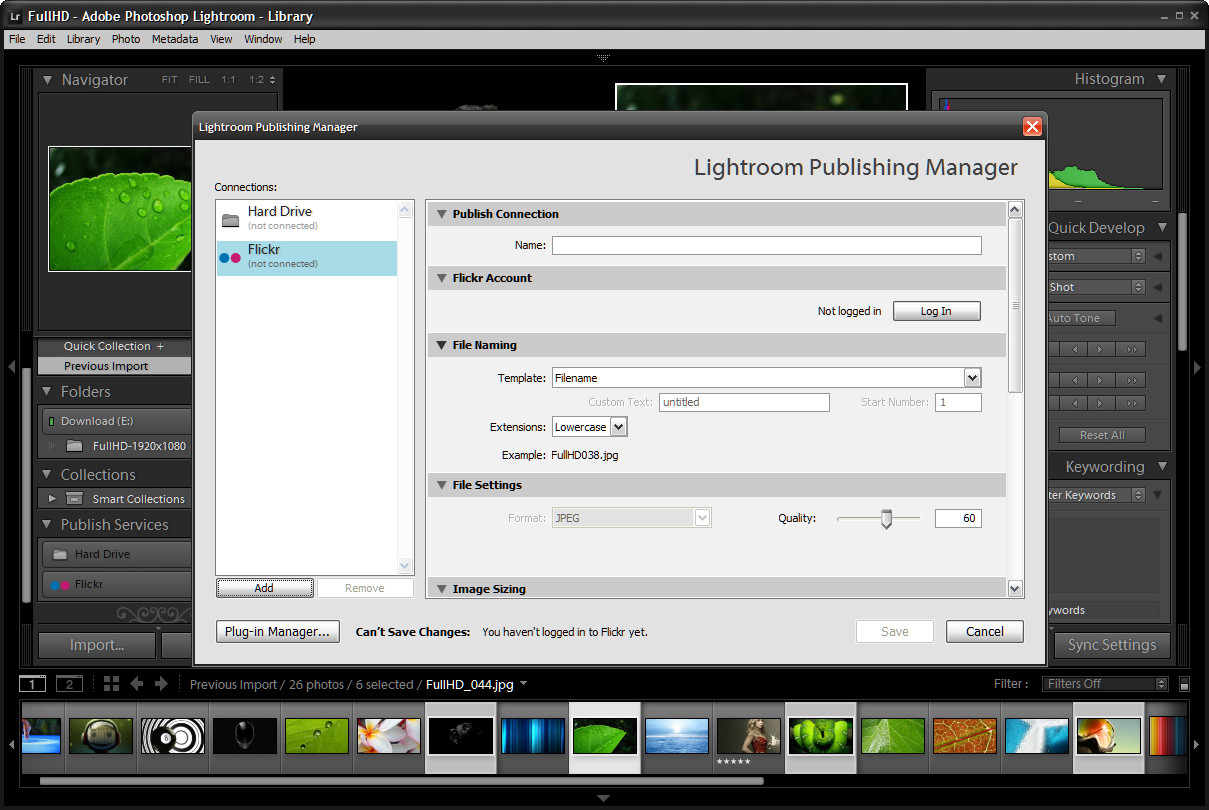
Task: Click the Flickr icon under Publish Services panel
Action: click(60, 585)
